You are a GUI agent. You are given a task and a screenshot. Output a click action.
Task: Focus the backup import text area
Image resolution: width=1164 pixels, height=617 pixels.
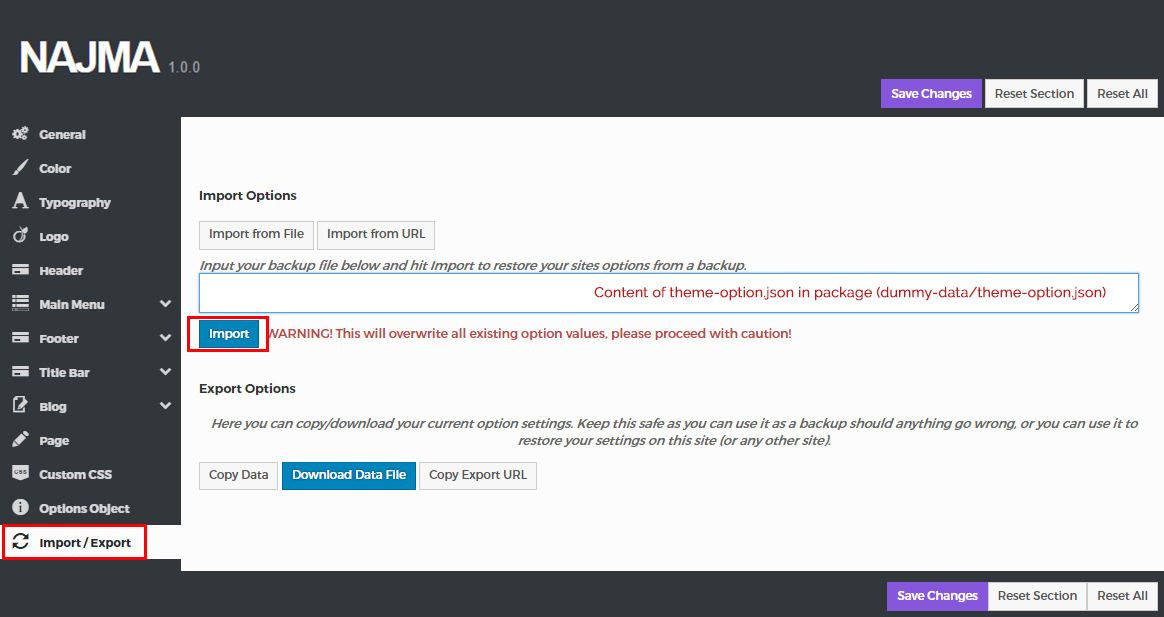pos(668,293)
